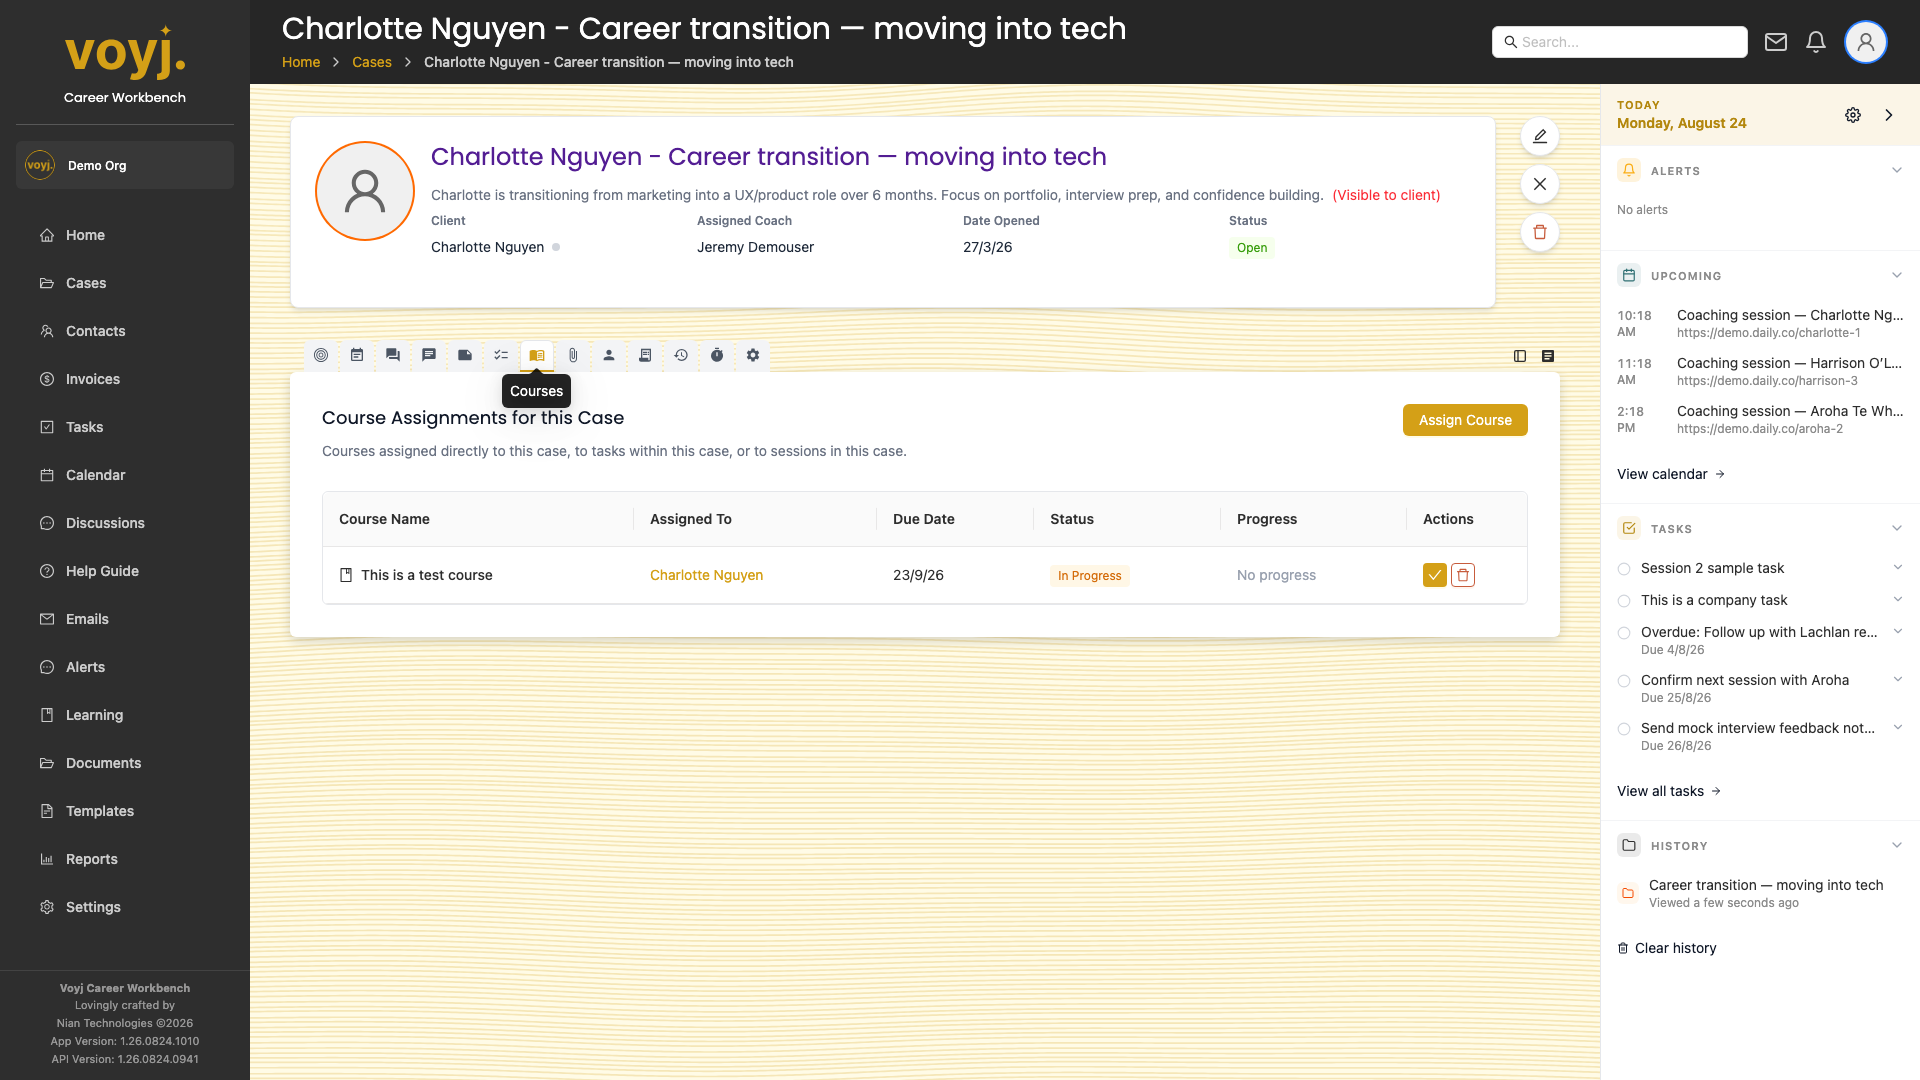Image resolution: width=1920 pixels, height=1080 pixels.
Task: Check off This is a company task
Action: point(1624,601)
